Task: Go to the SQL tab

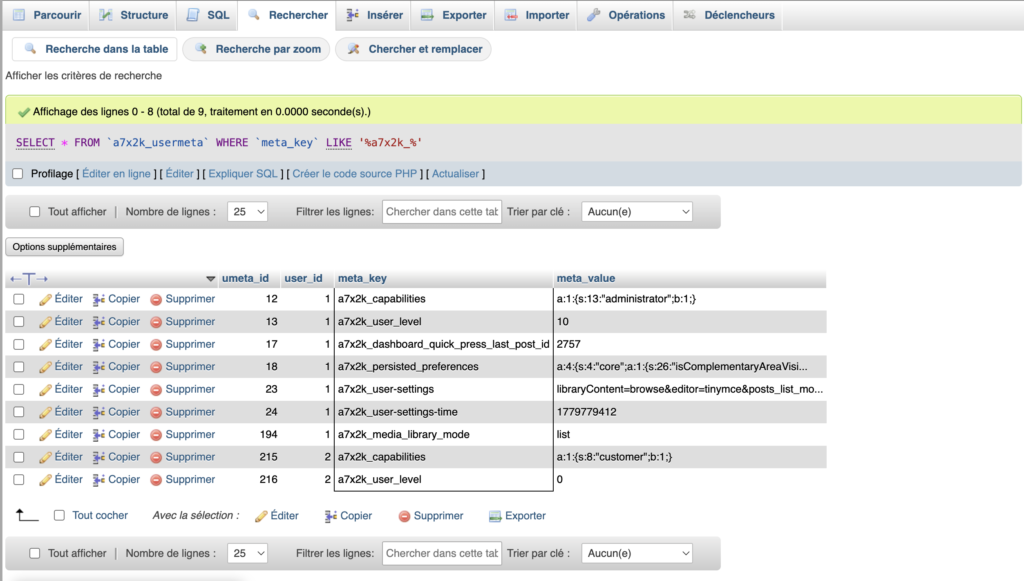Action: (207, 15)
